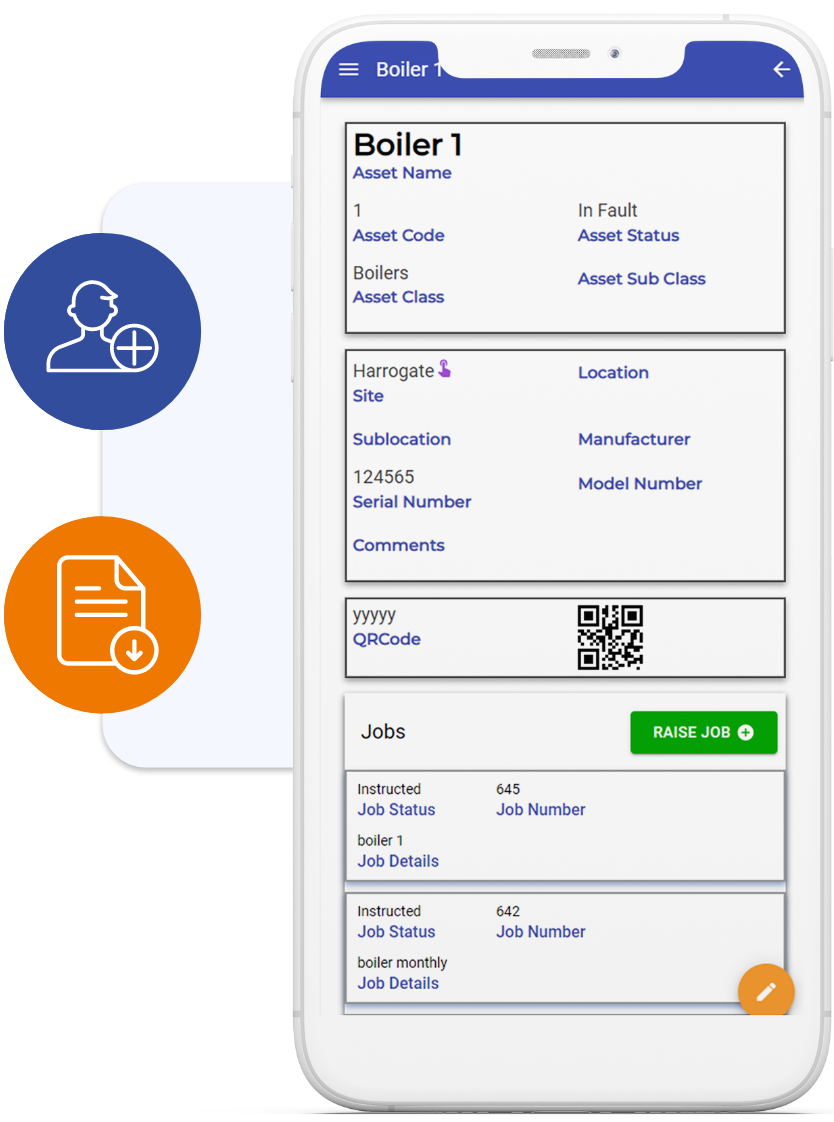Select serial number '124565'
This screenshot has height=1122, width=834.
tap(383, 477)
